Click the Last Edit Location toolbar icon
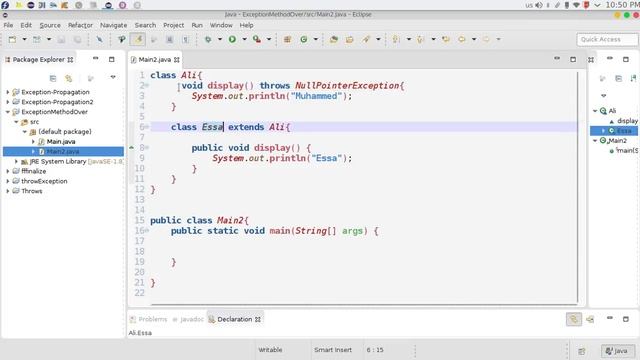This screenshot has width=640, height=360. point(446,39)
